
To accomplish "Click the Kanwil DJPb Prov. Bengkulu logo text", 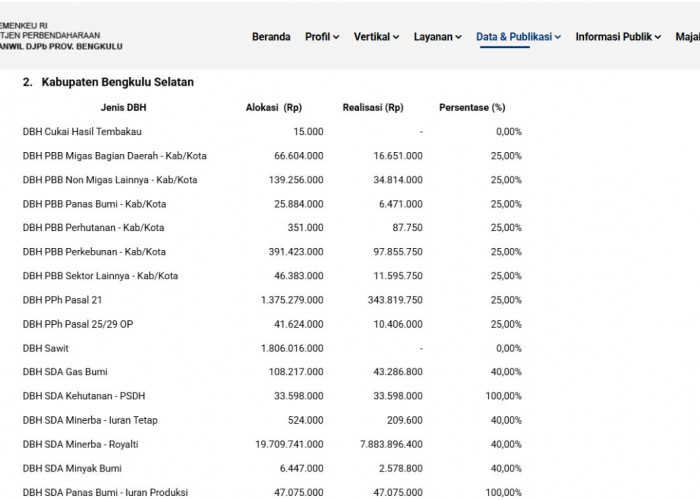I will click(61, 46).
